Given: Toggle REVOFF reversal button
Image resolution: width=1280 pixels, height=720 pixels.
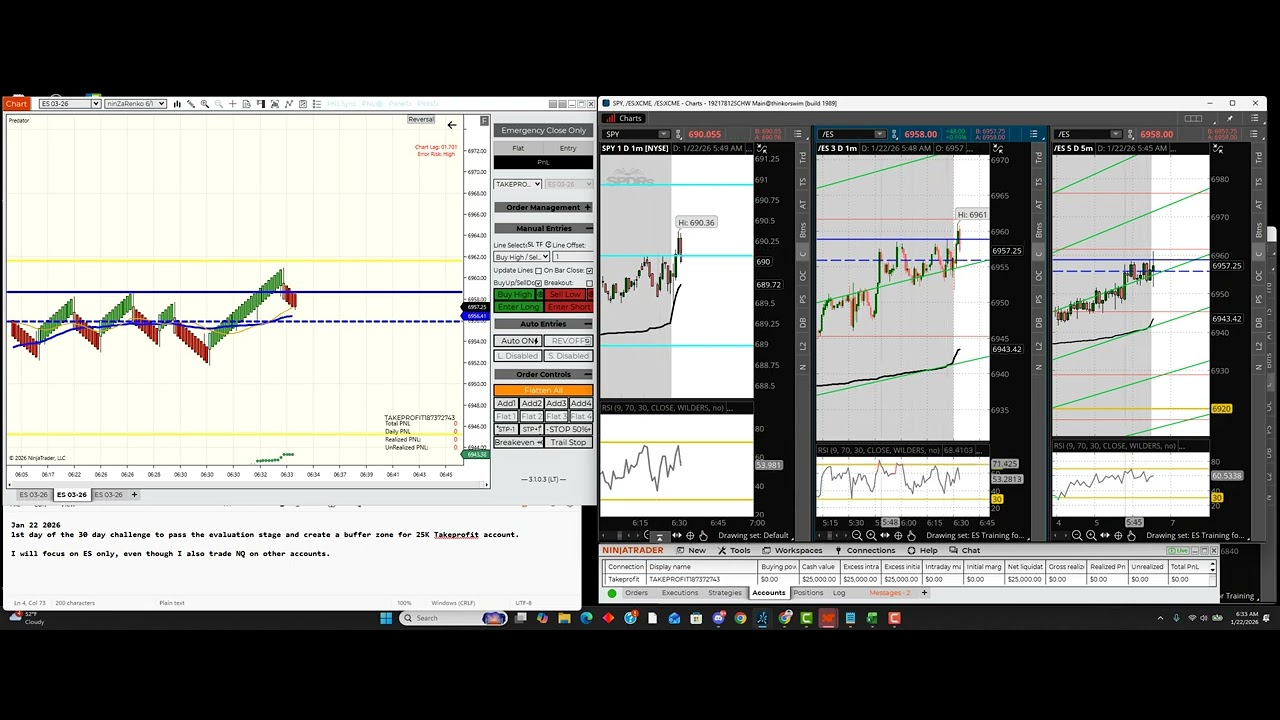Looking at the screenshot, I should (x=569, y=341).
